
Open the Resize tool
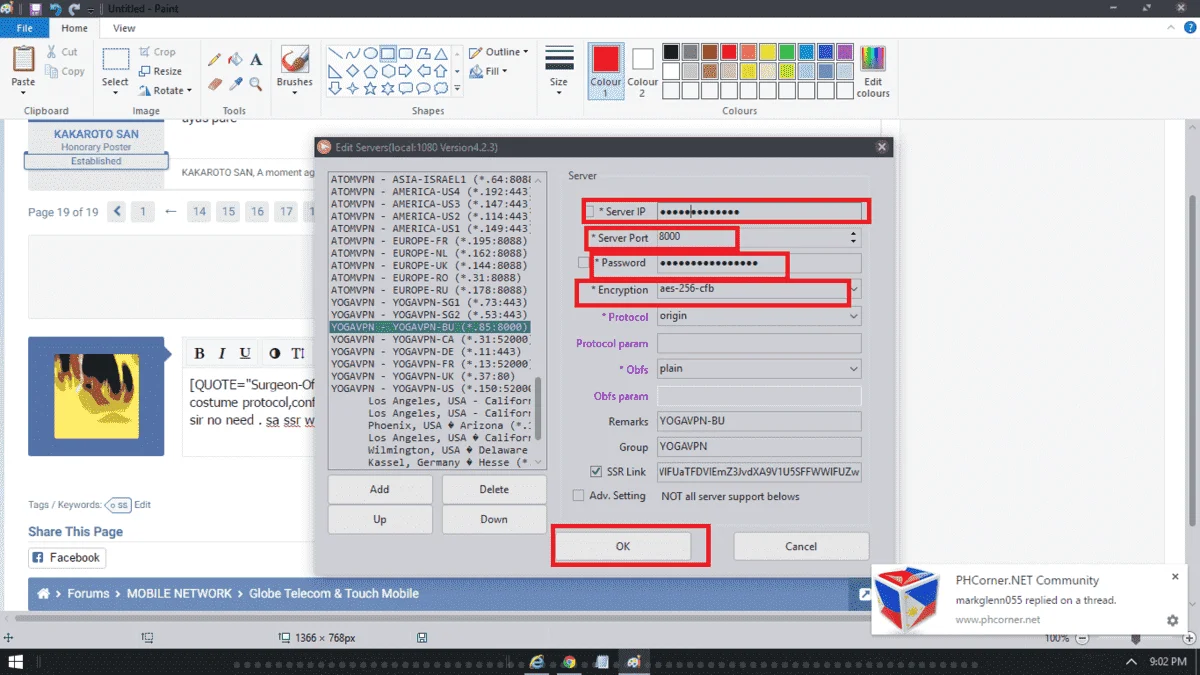[160, 71]
